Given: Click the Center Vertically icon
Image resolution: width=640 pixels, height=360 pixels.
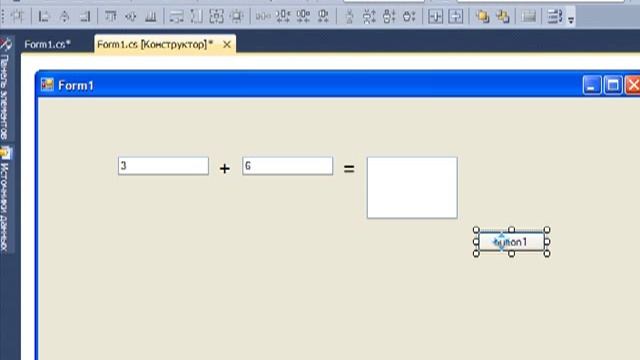Looking at the screenshot, I should (456, 16).
